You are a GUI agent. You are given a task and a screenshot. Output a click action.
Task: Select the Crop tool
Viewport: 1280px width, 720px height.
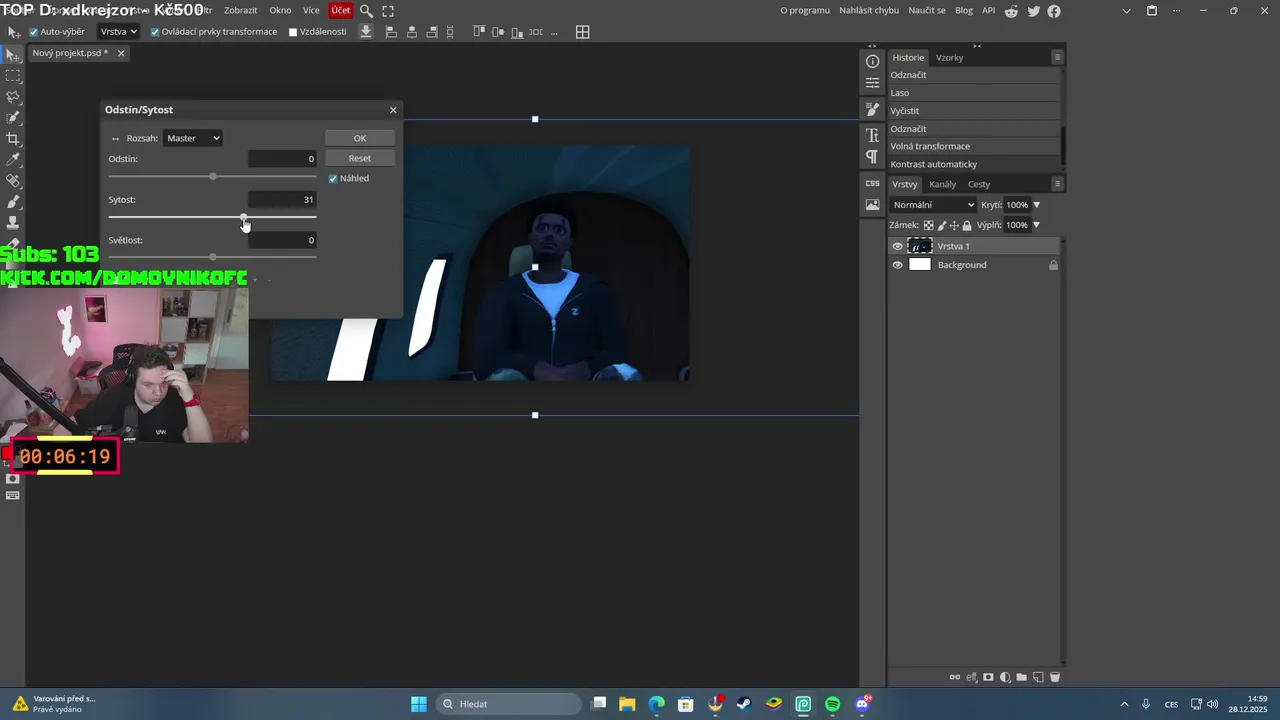pyautogui.click(x=13, y=138)
